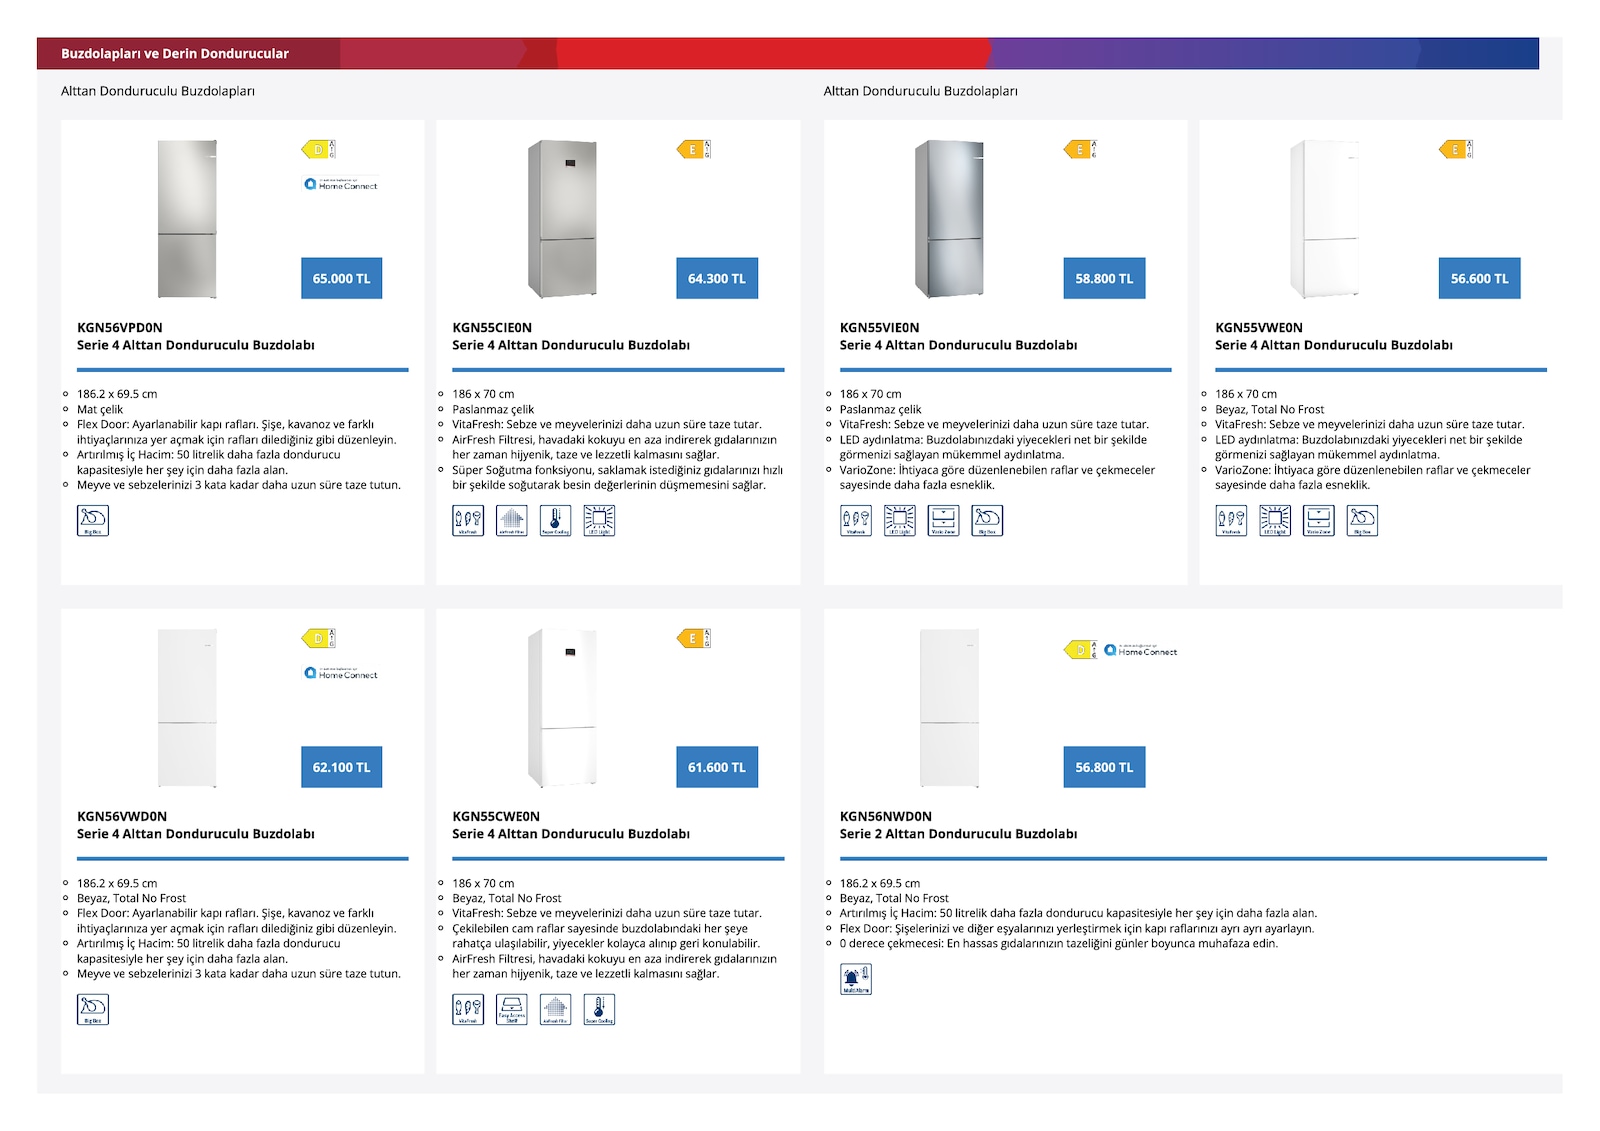Screen dimensions: 1600x1131
Task: Click the 62.100 TL price tag
Action: [341, 767]
